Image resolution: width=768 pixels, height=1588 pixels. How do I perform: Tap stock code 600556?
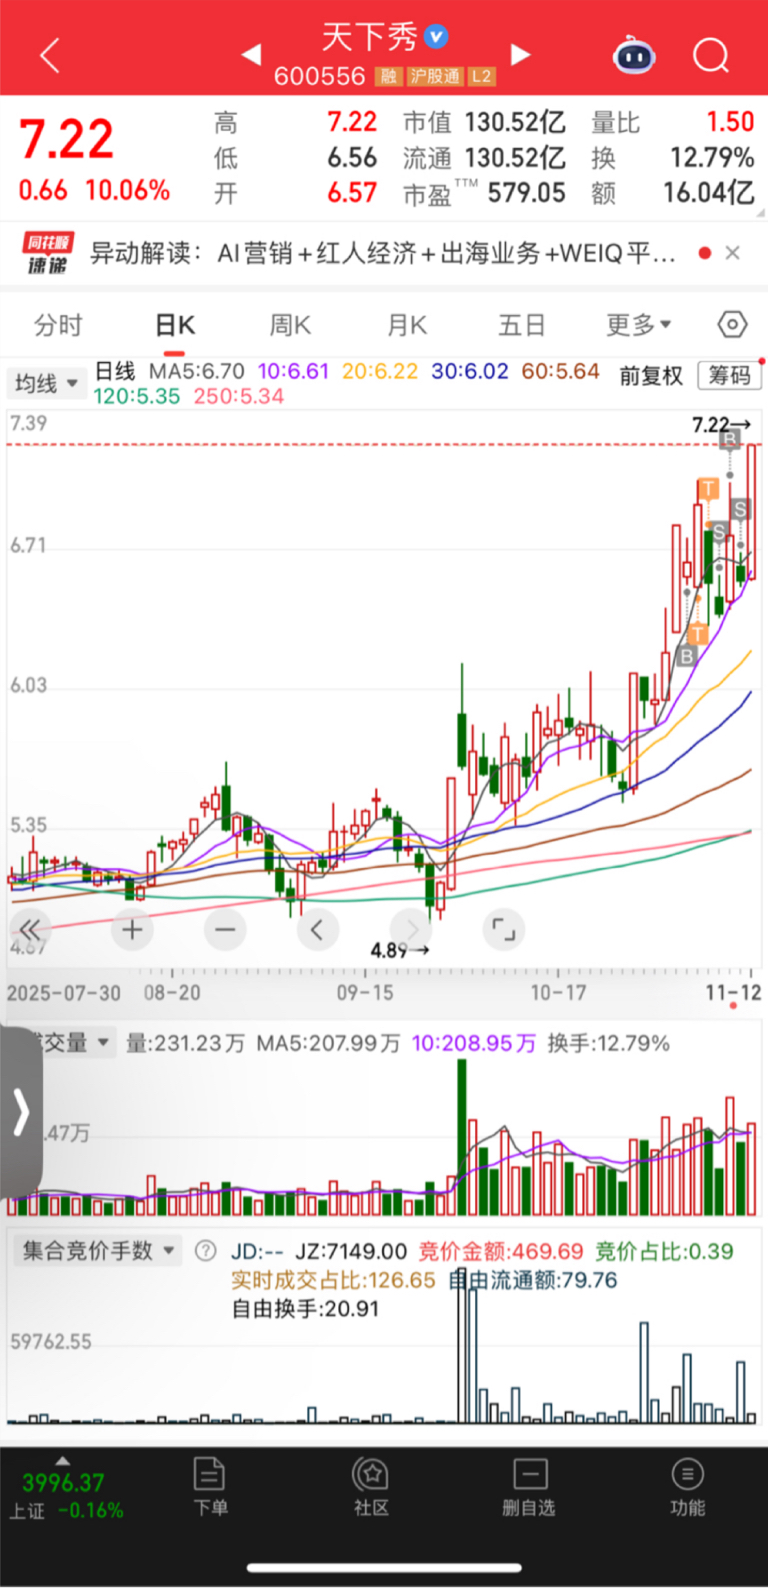click(320, 76)
